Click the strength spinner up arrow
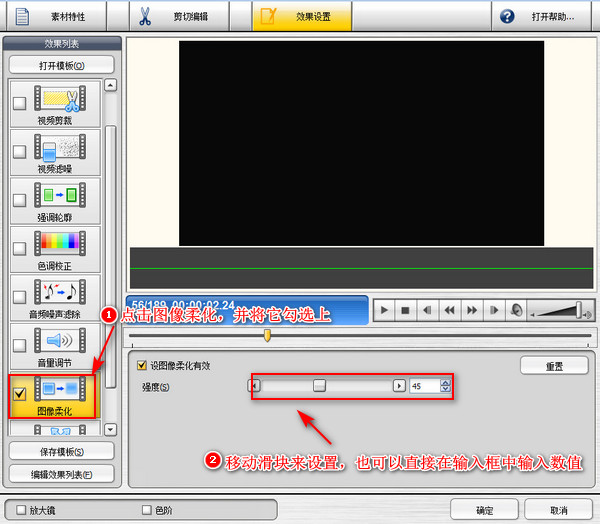600x524 pixels. (x=445, y=382)
